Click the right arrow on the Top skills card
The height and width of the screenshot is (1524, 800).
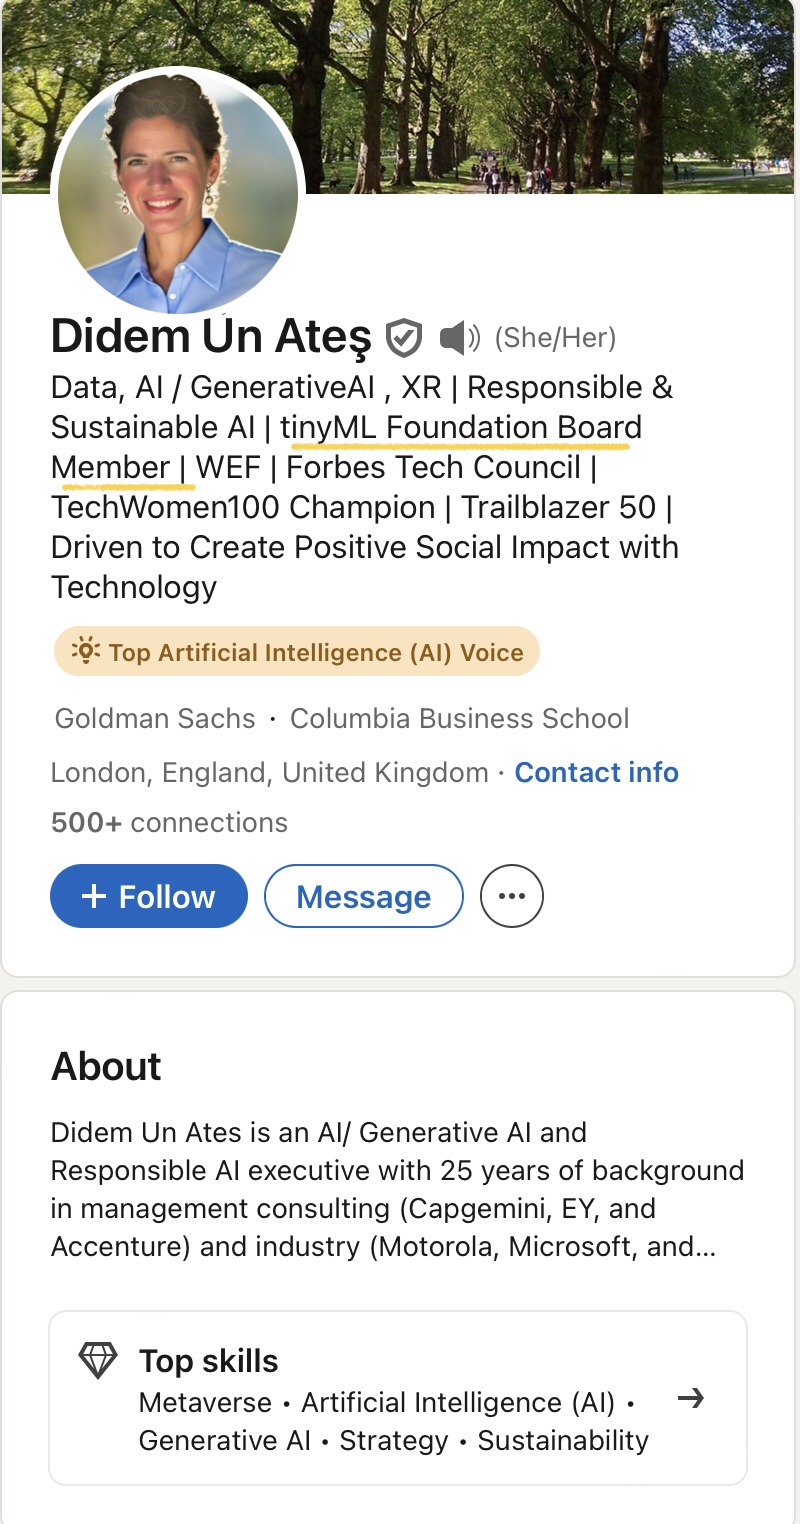[x=690, y=1398]
